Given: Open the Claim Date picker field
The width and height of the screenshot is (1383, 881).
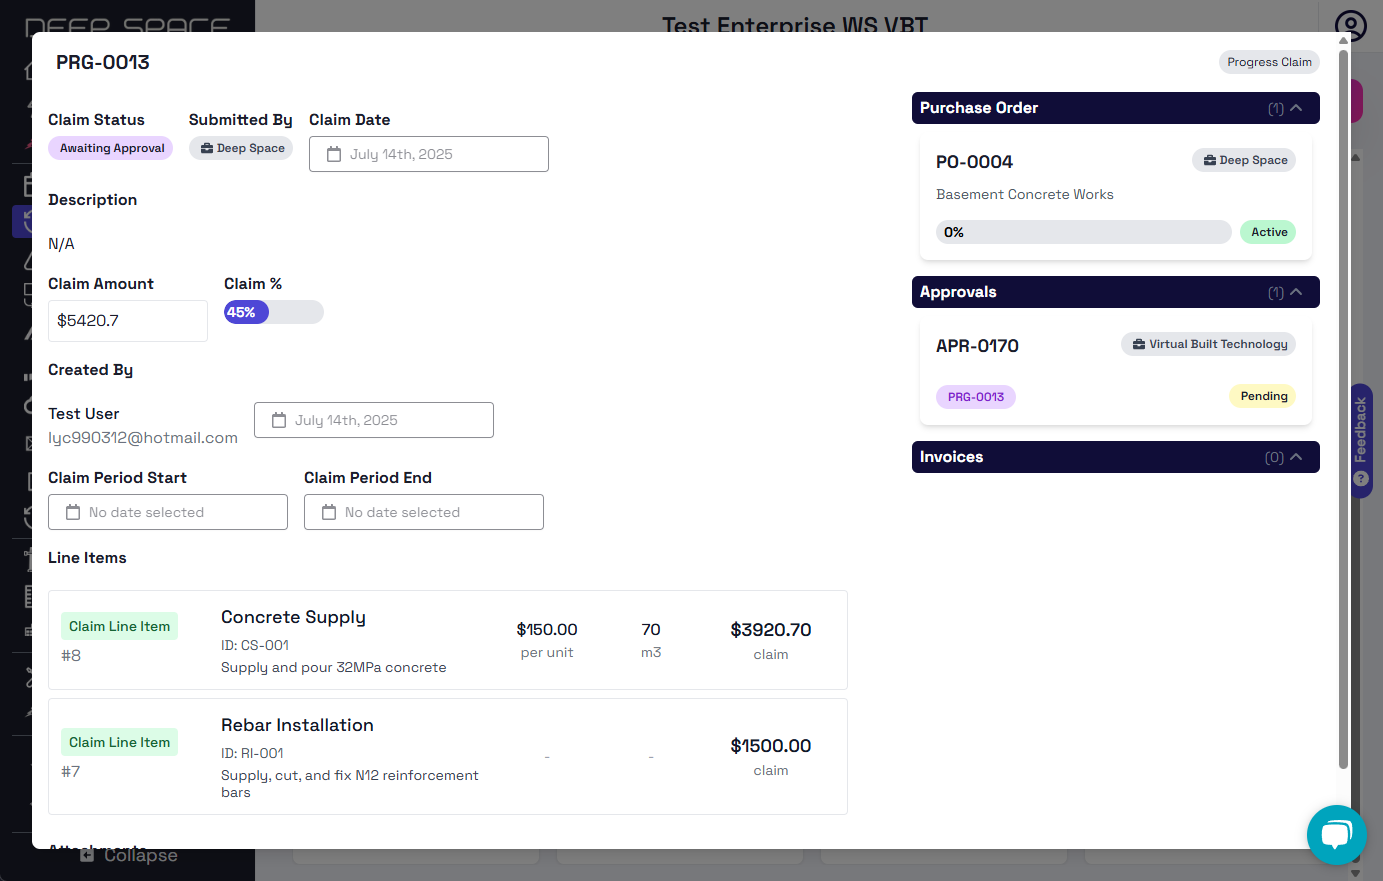Looking at the screenshot, I should coord(429,154).
